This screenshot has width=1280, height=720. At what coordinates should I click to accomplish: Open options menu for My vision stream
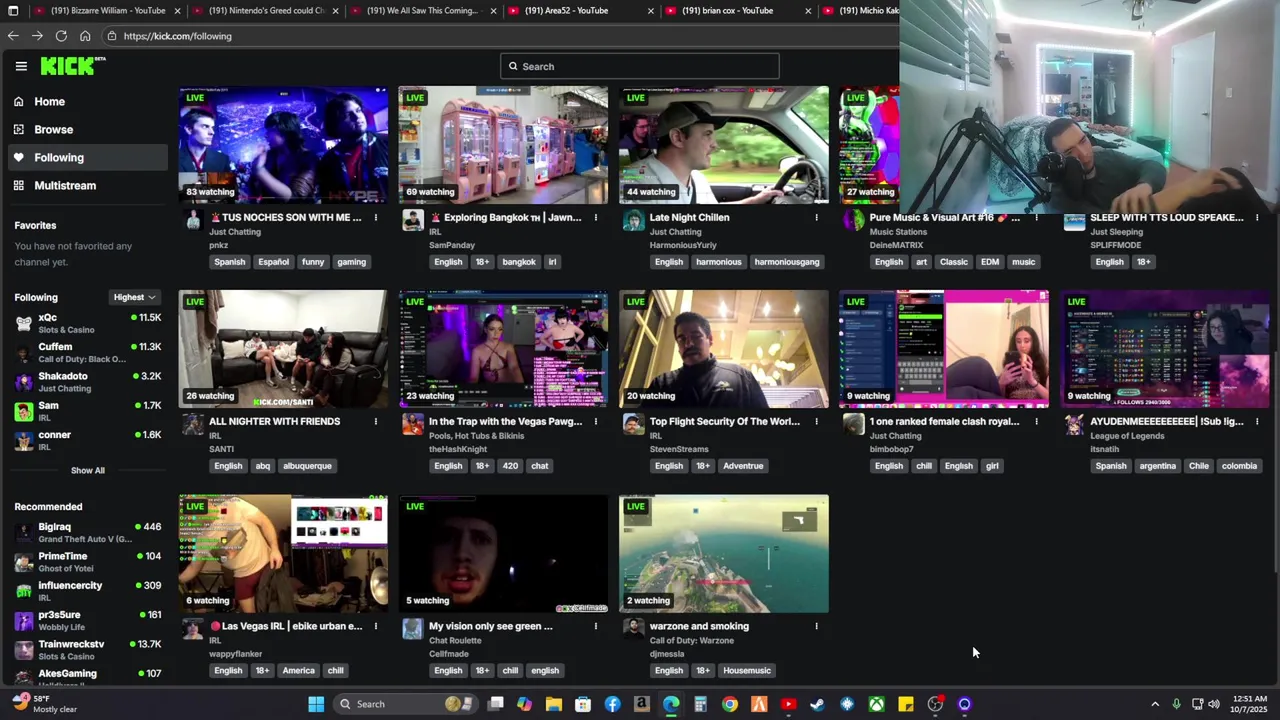pos(596,626)
